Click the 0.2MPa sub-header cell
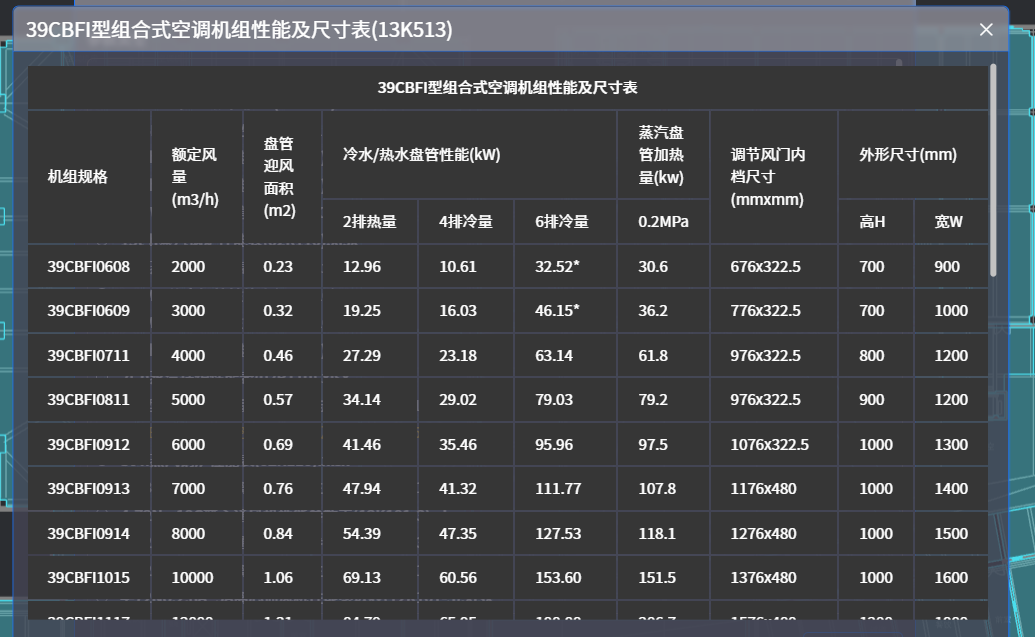The width and height of the screenshot is (1035, 637). pyautogui.click(x=663, y=222)
